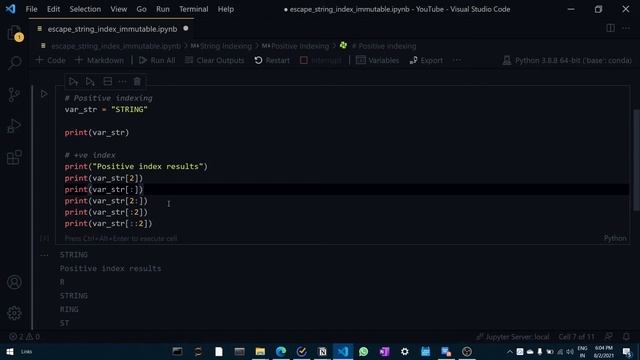The width and height of the screenshot is (640, 360).
Task: Click code line print(var_str[::2])
Action: tap(108, 224)
